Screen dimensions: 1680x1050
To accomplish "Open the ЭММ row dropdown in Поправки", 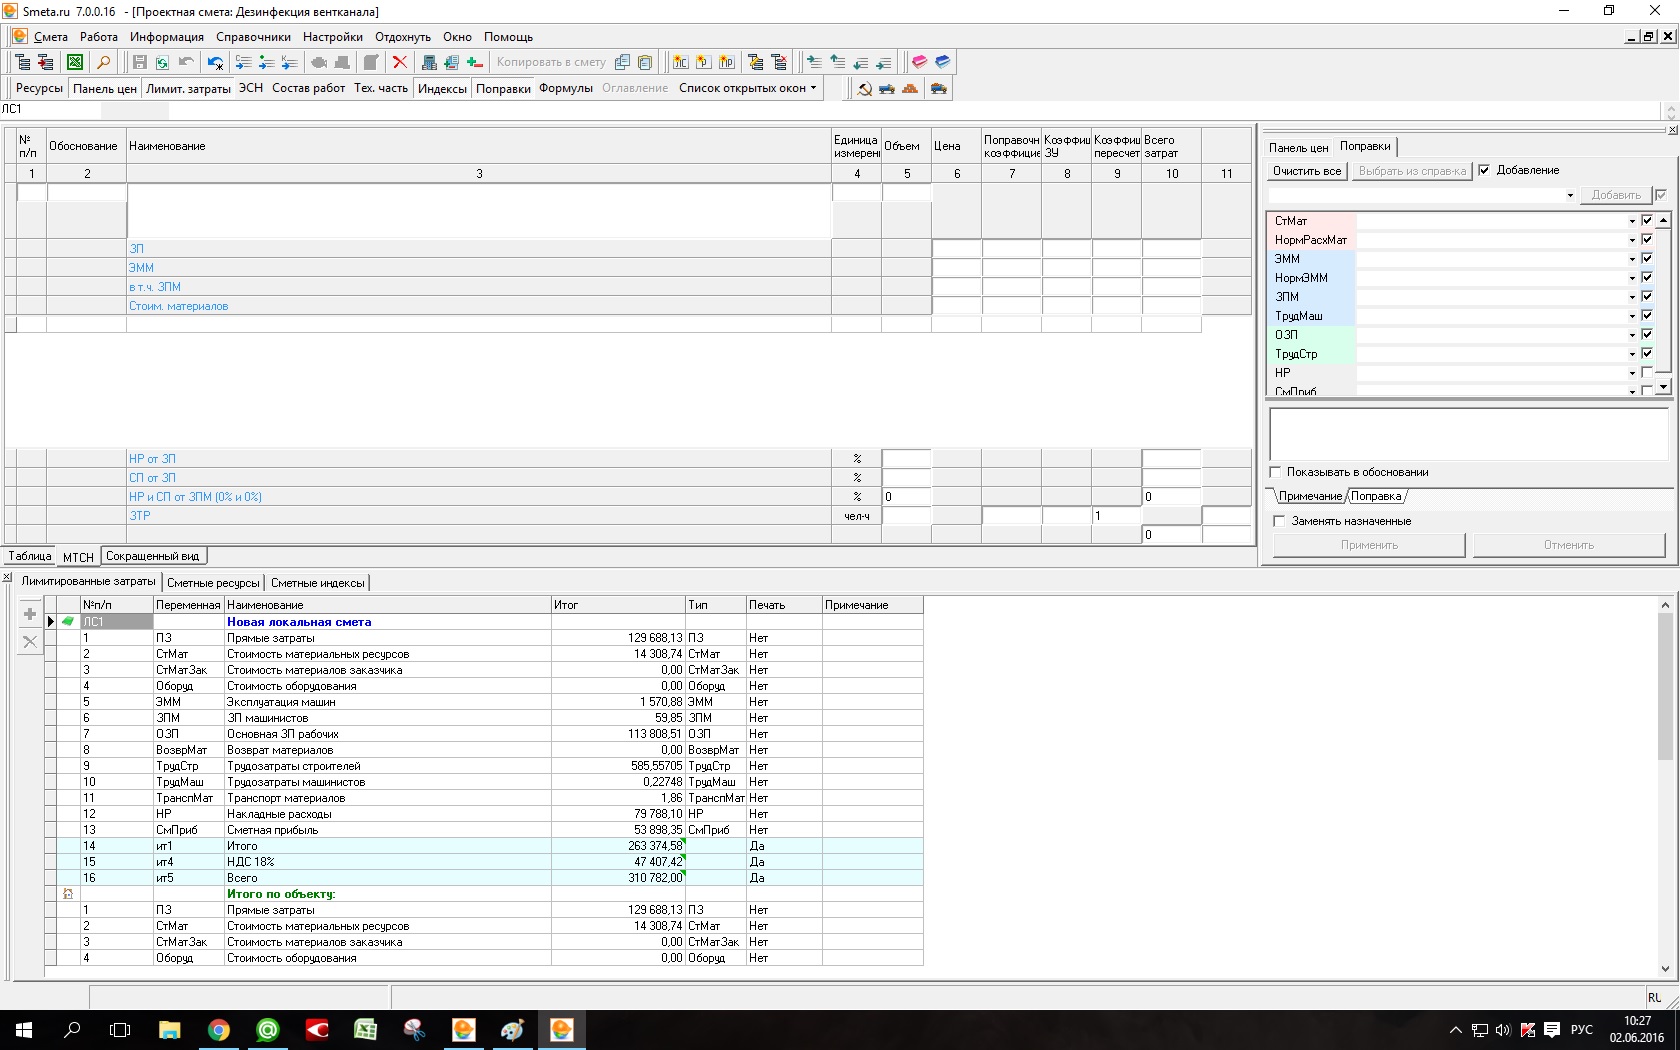I will pyautogui.click(x=1632, y=259).
